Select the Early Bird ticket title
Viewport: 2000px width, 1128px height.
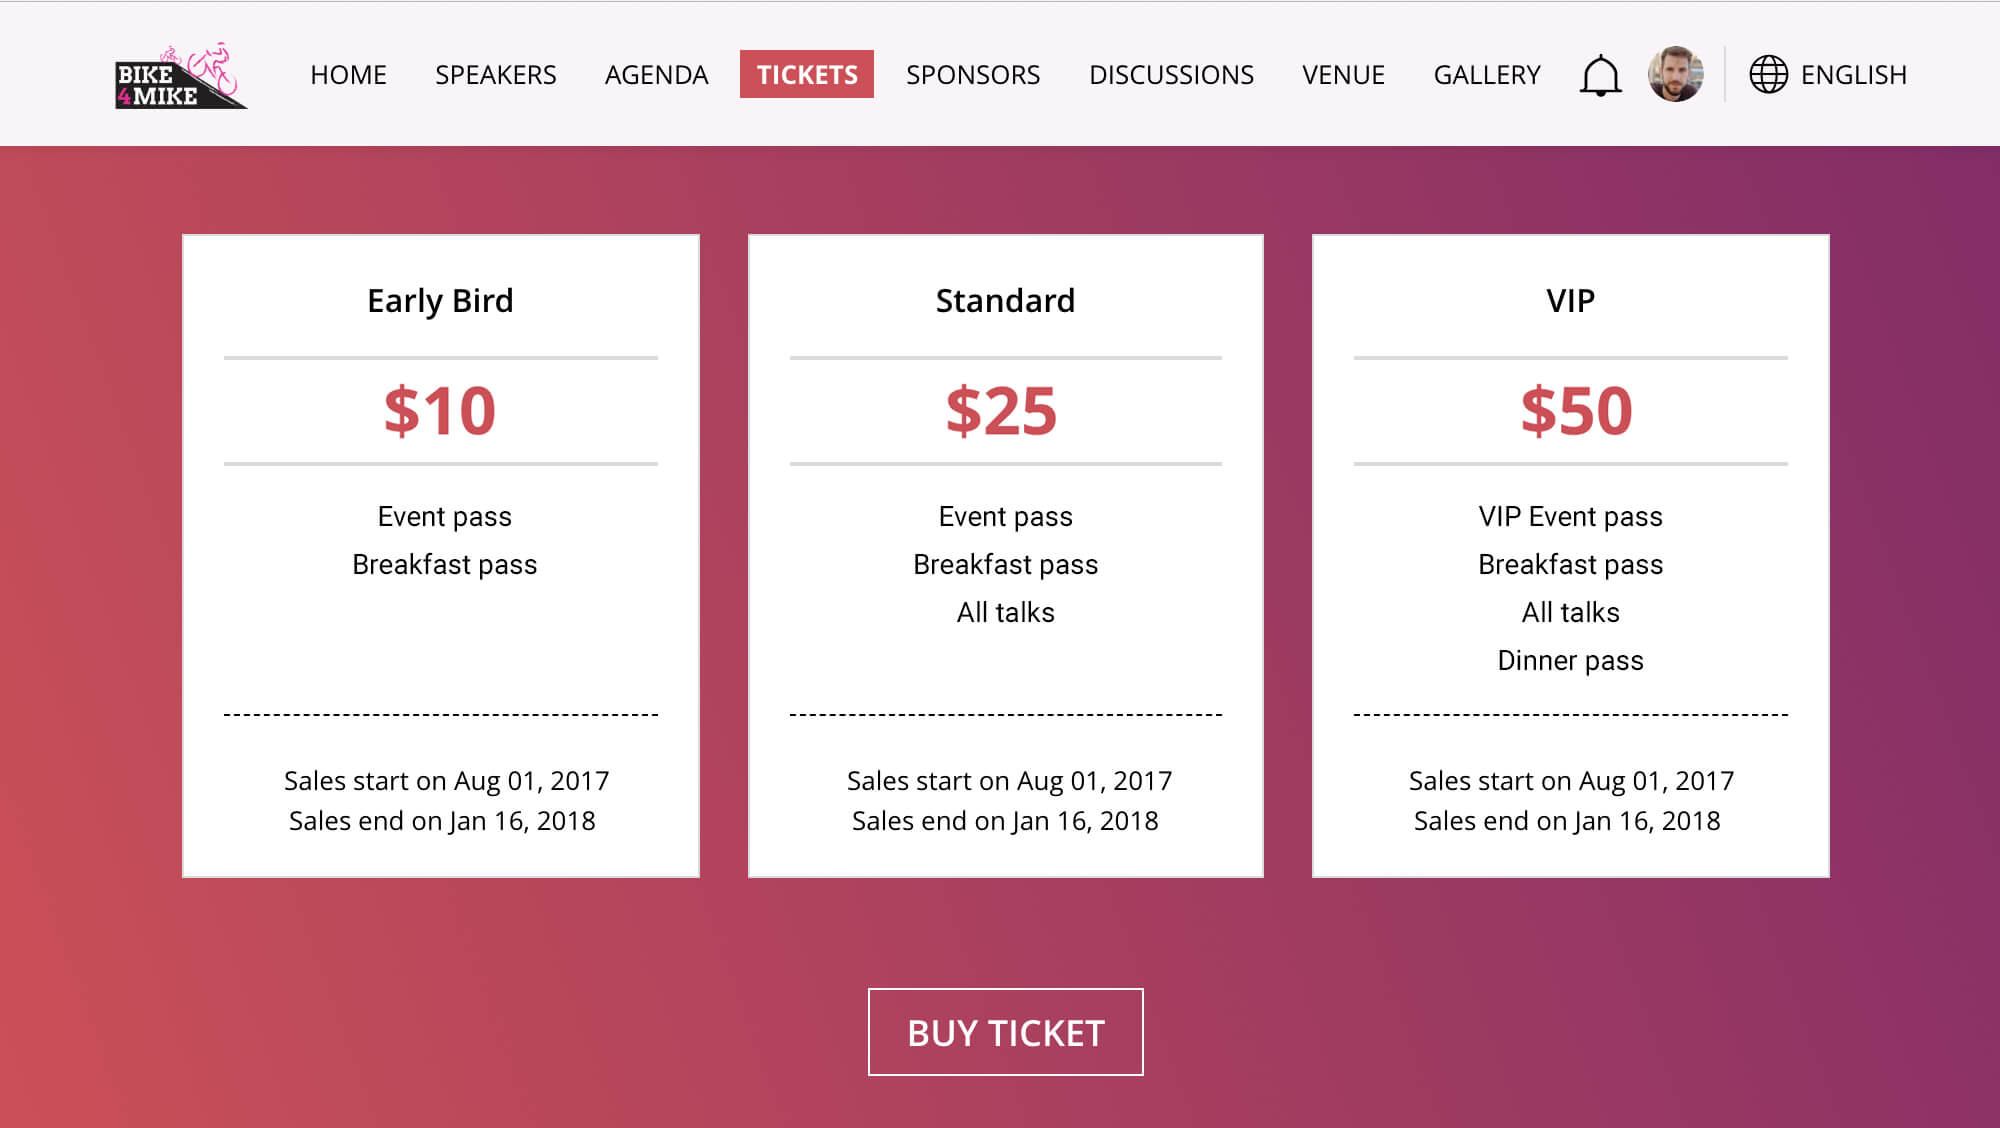440,301
